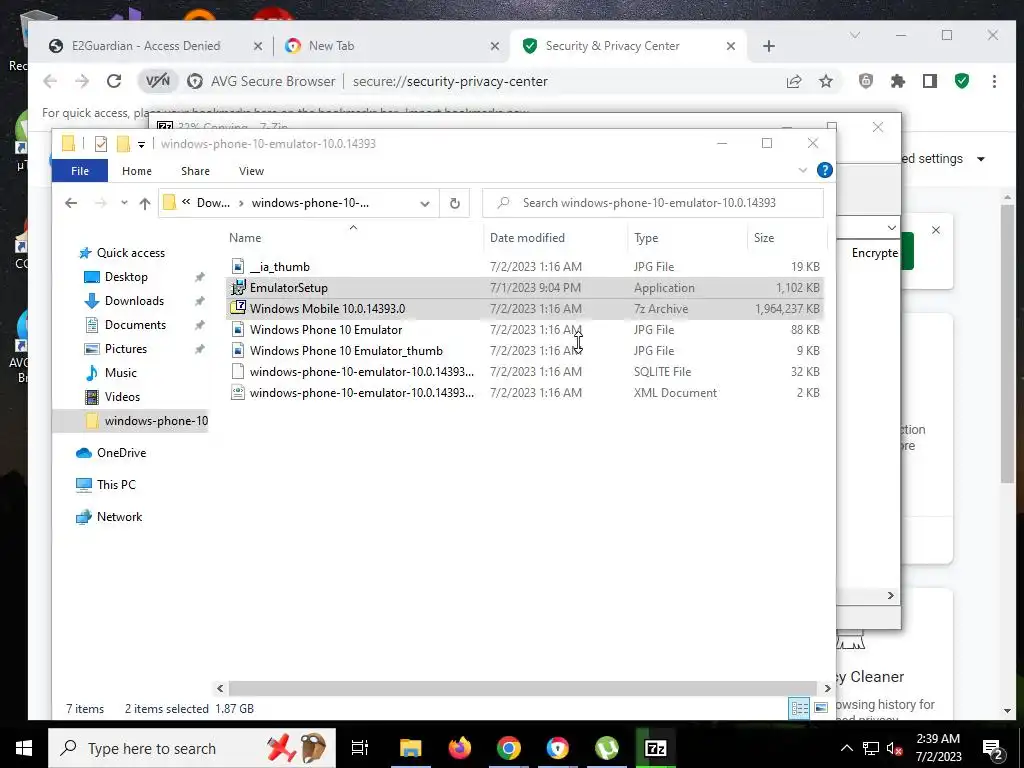Image resolution: width=1024 pixels, height=768 pixels.
Task: Bookmark this page with the star icon
Action: (825, 81)
